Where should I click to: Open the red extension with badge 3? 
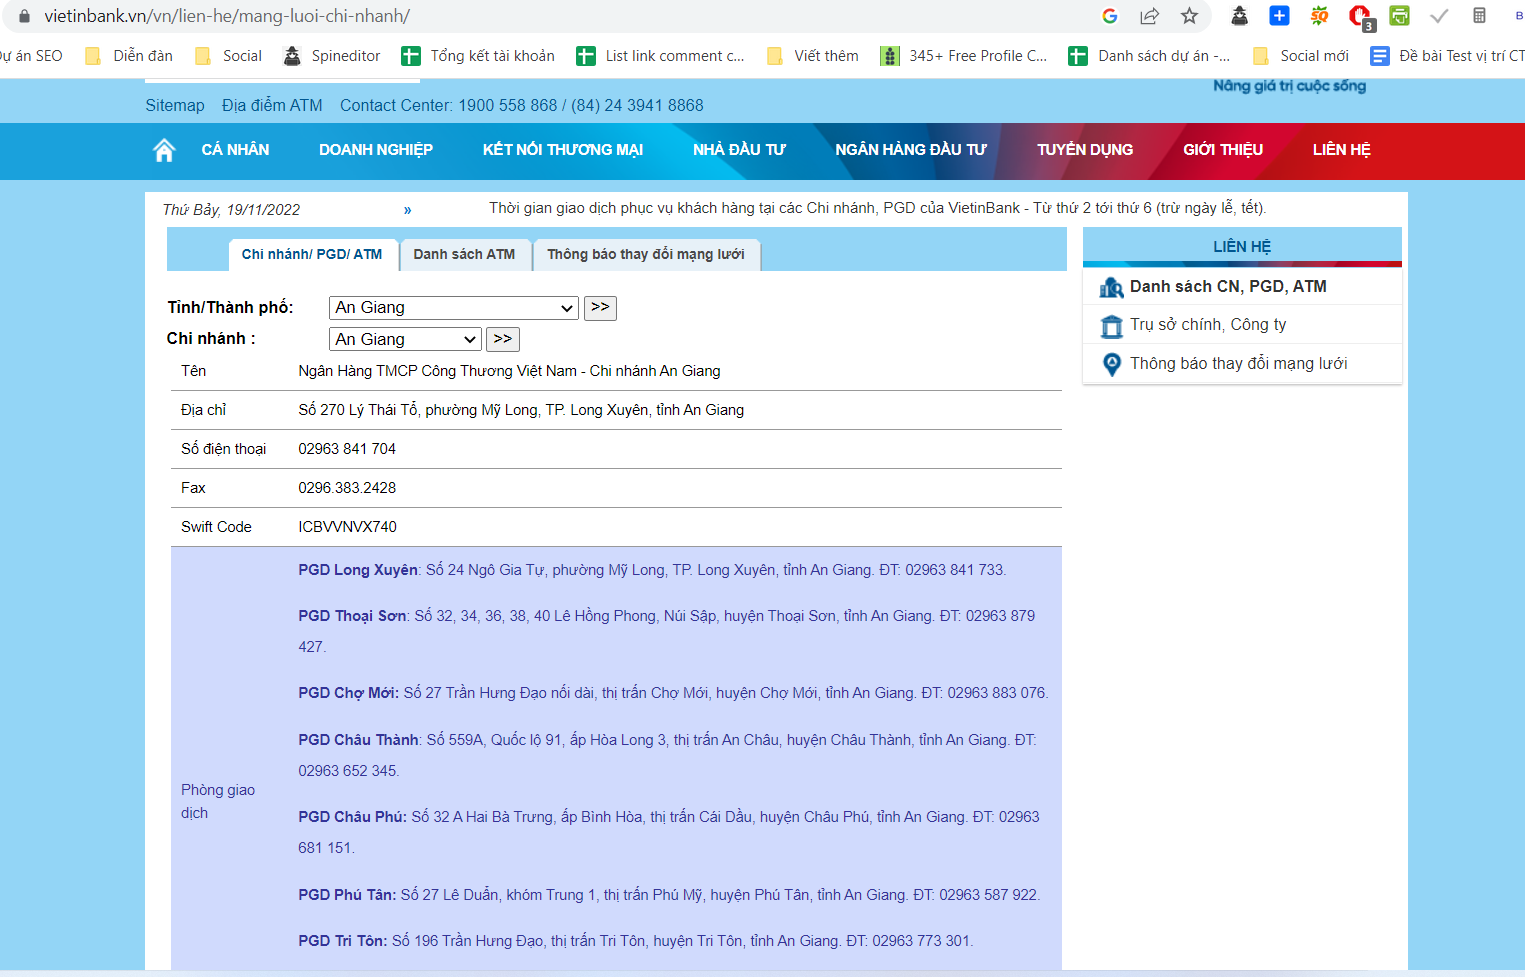[x=1360, y=17]
